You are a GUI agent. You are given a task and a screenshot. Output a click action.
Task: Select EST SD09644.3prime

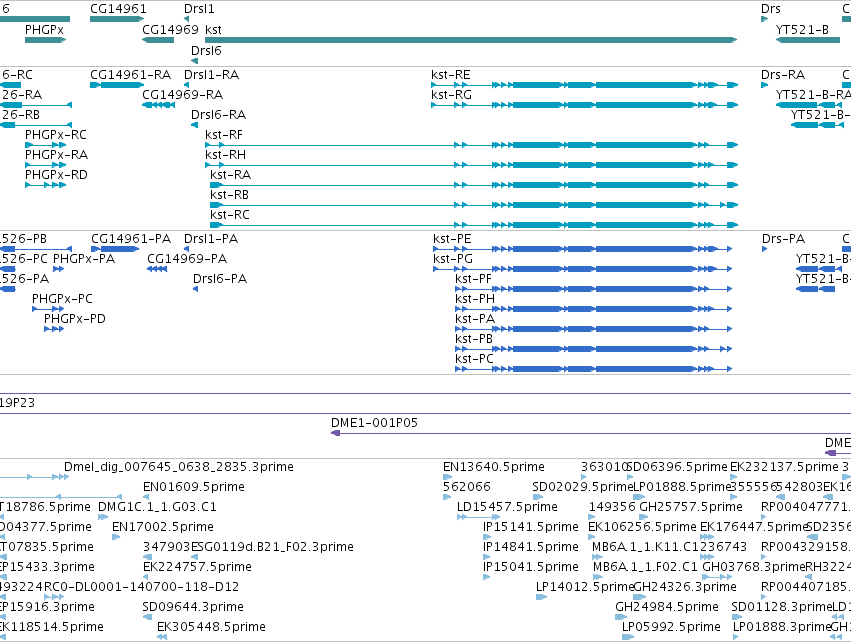point(193,607)
